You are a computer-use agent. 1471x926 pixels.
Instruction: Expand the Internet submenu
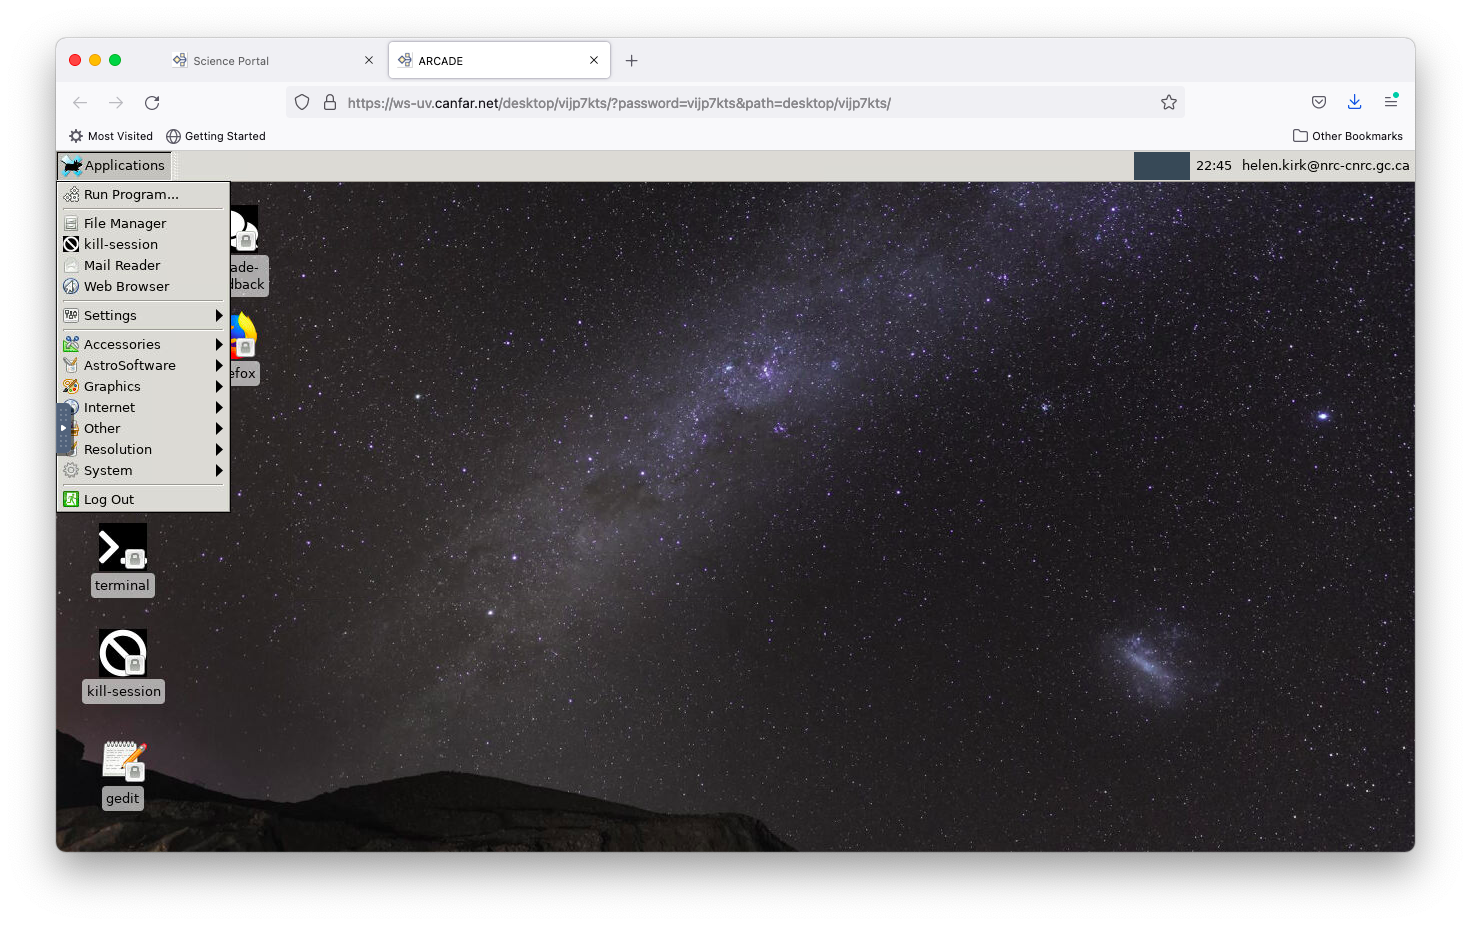142,407
